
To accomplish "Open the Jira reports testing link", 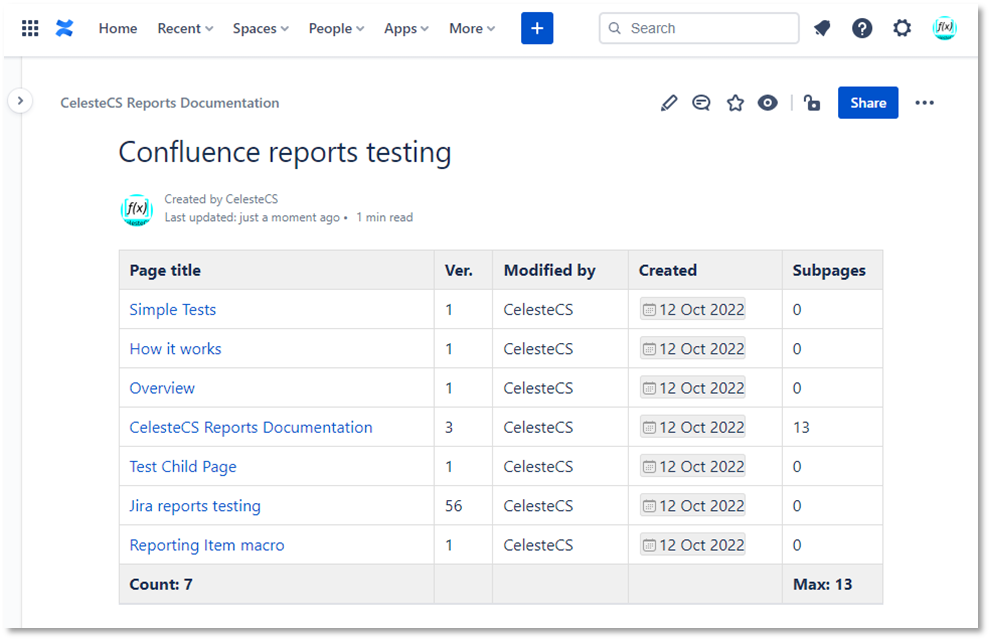I will pos(195,506).
